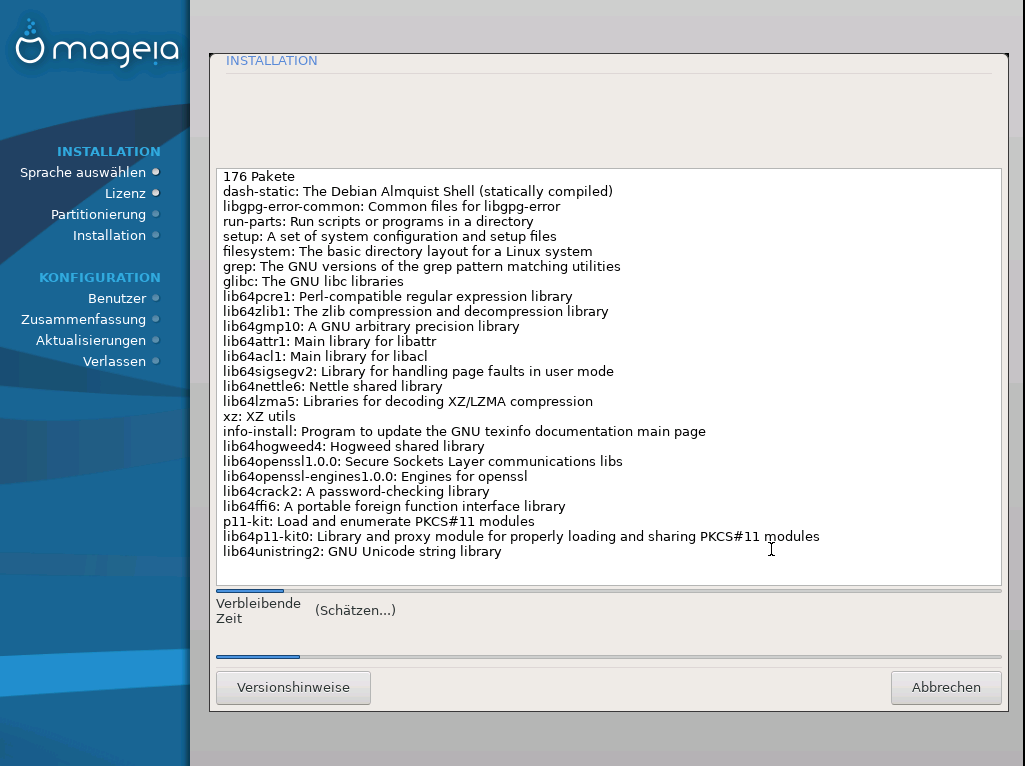Click the lib64unistring2 package line

coord(362,551)
